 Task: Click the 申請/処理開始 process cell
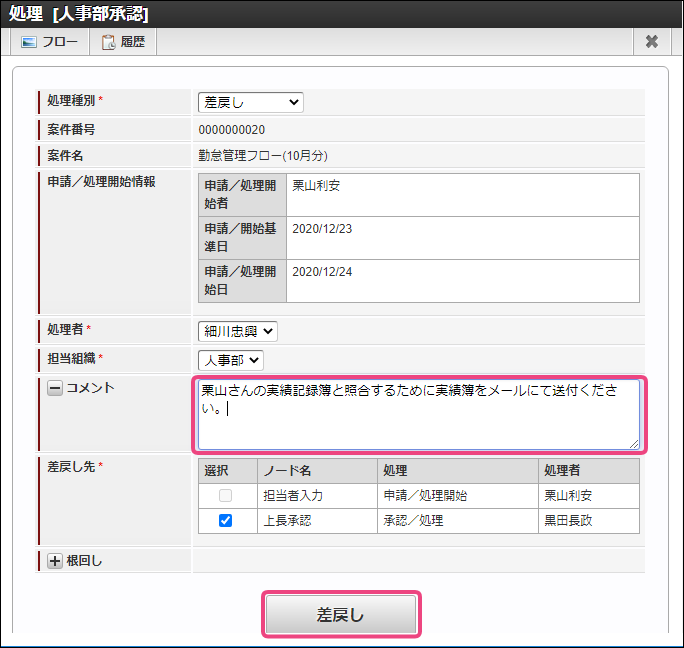(458, 496)
